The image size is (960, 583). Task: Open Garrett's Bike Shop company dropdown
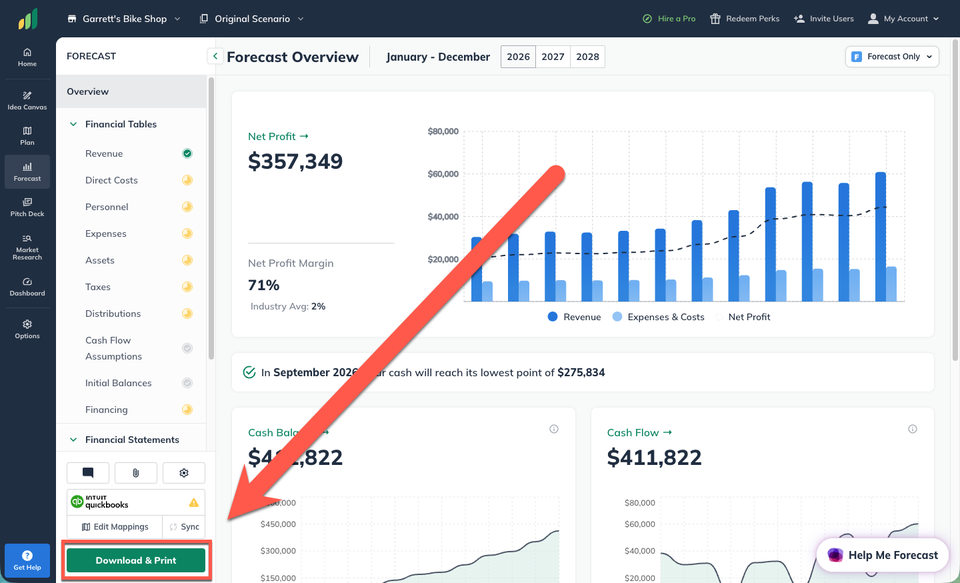124,19
